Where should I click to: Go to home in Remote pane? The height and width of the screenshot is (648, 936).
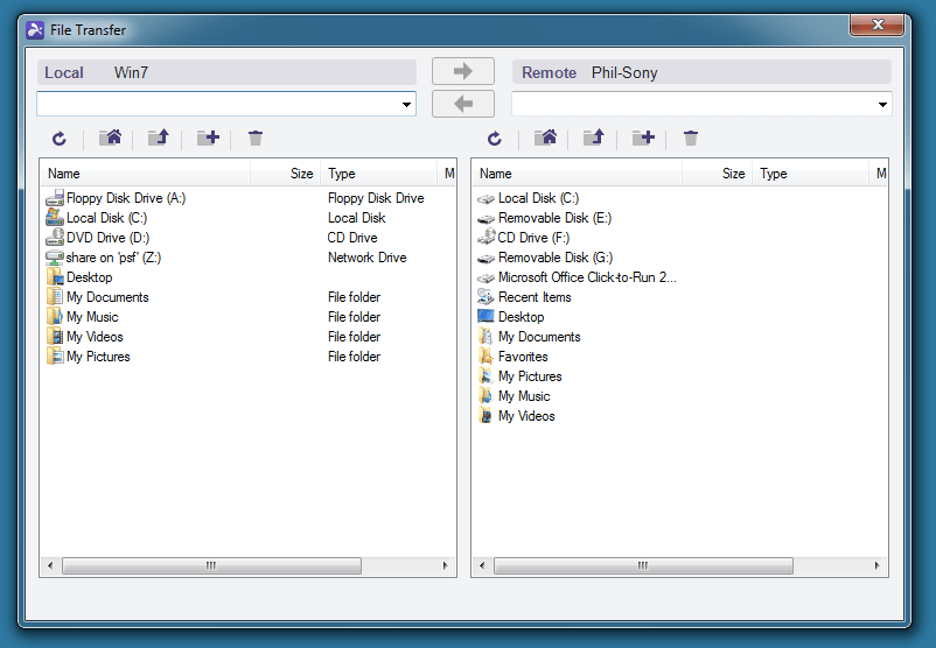(x=545, y=138)
